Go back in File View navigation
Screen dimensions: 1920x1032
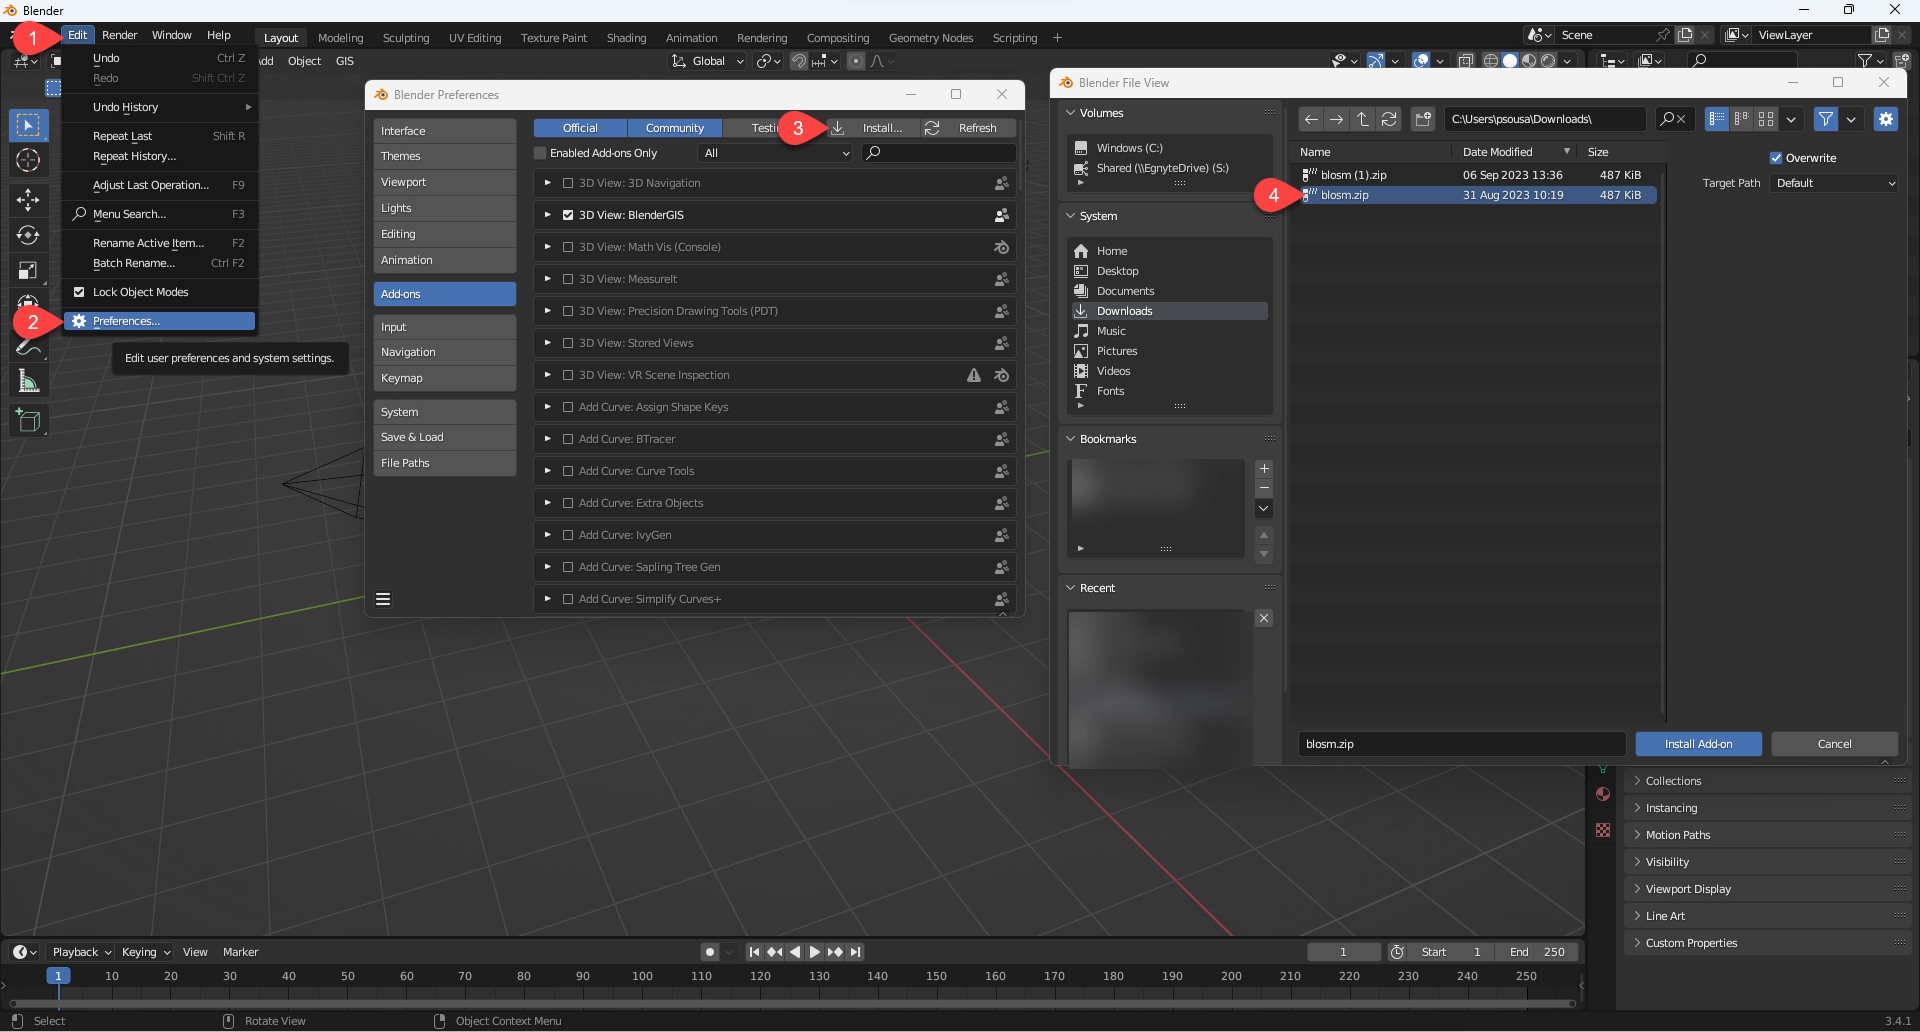[1311, 119]
